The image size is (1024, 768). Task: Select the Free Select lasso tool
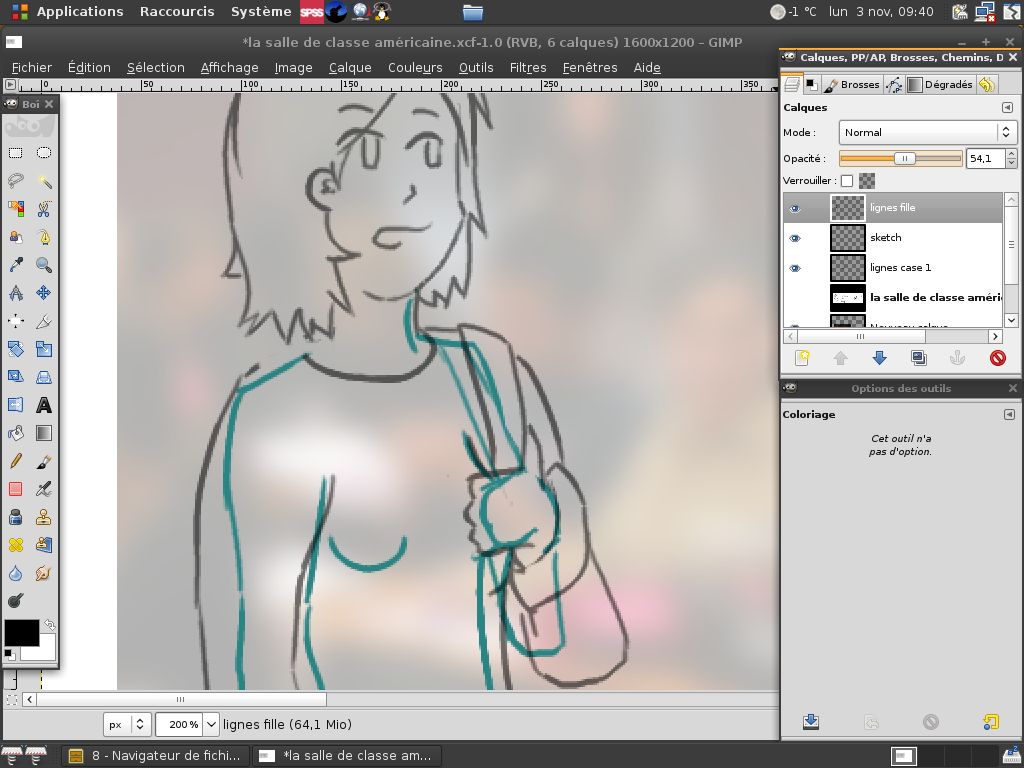[x=16, y=181]
